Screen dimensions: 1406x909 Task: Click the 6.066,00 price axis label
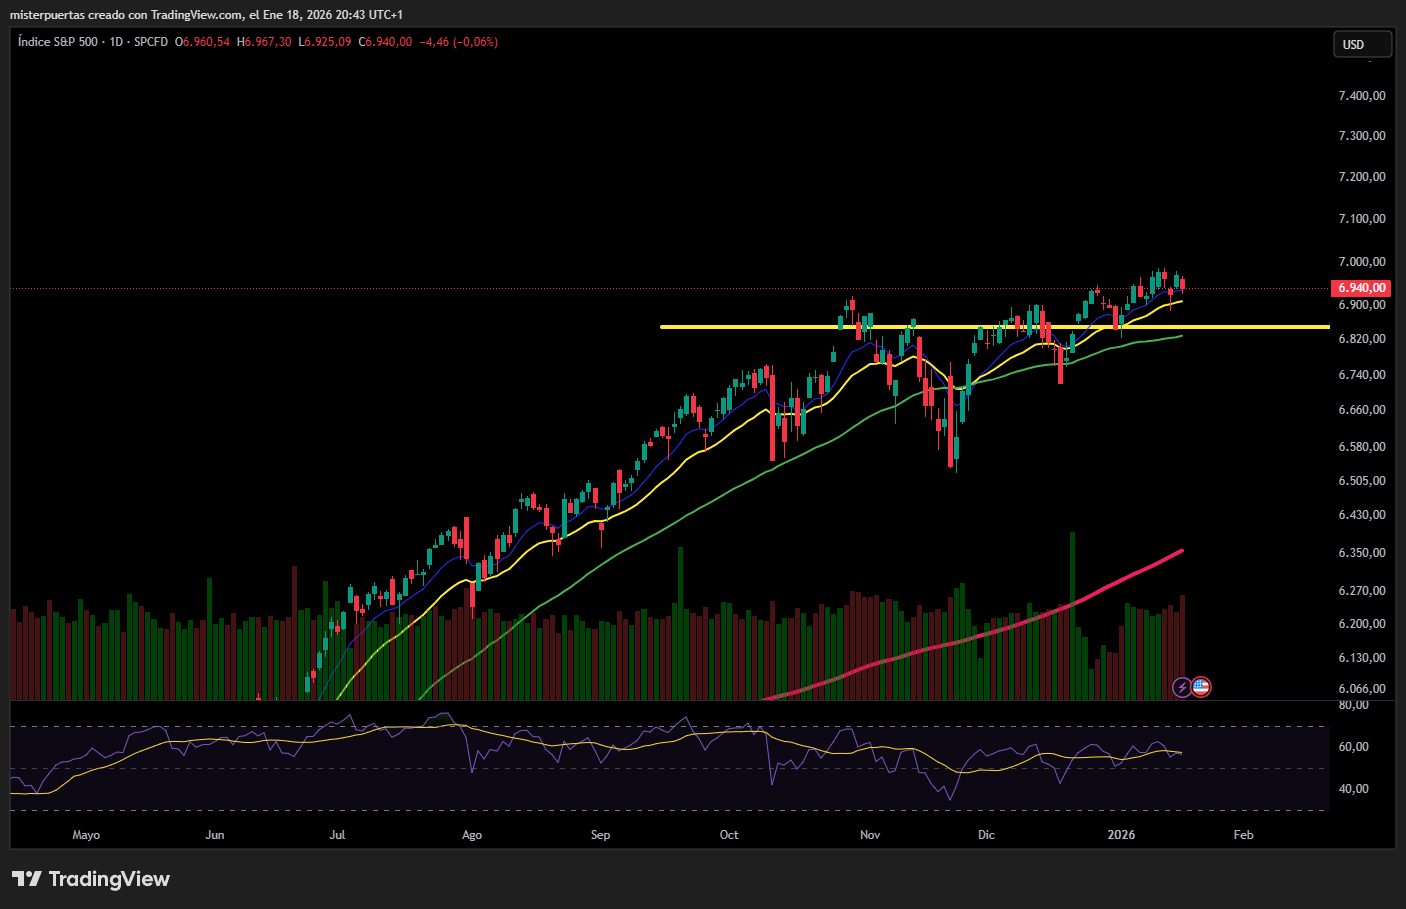pyautogui.click(x=1362, y=689)
